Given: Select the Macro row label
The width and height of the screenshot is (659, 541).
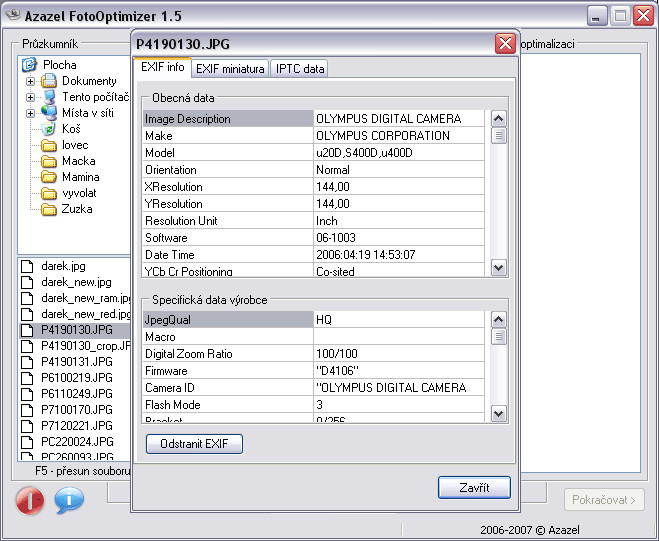Looking at the screenshot, I should point(160,337).
